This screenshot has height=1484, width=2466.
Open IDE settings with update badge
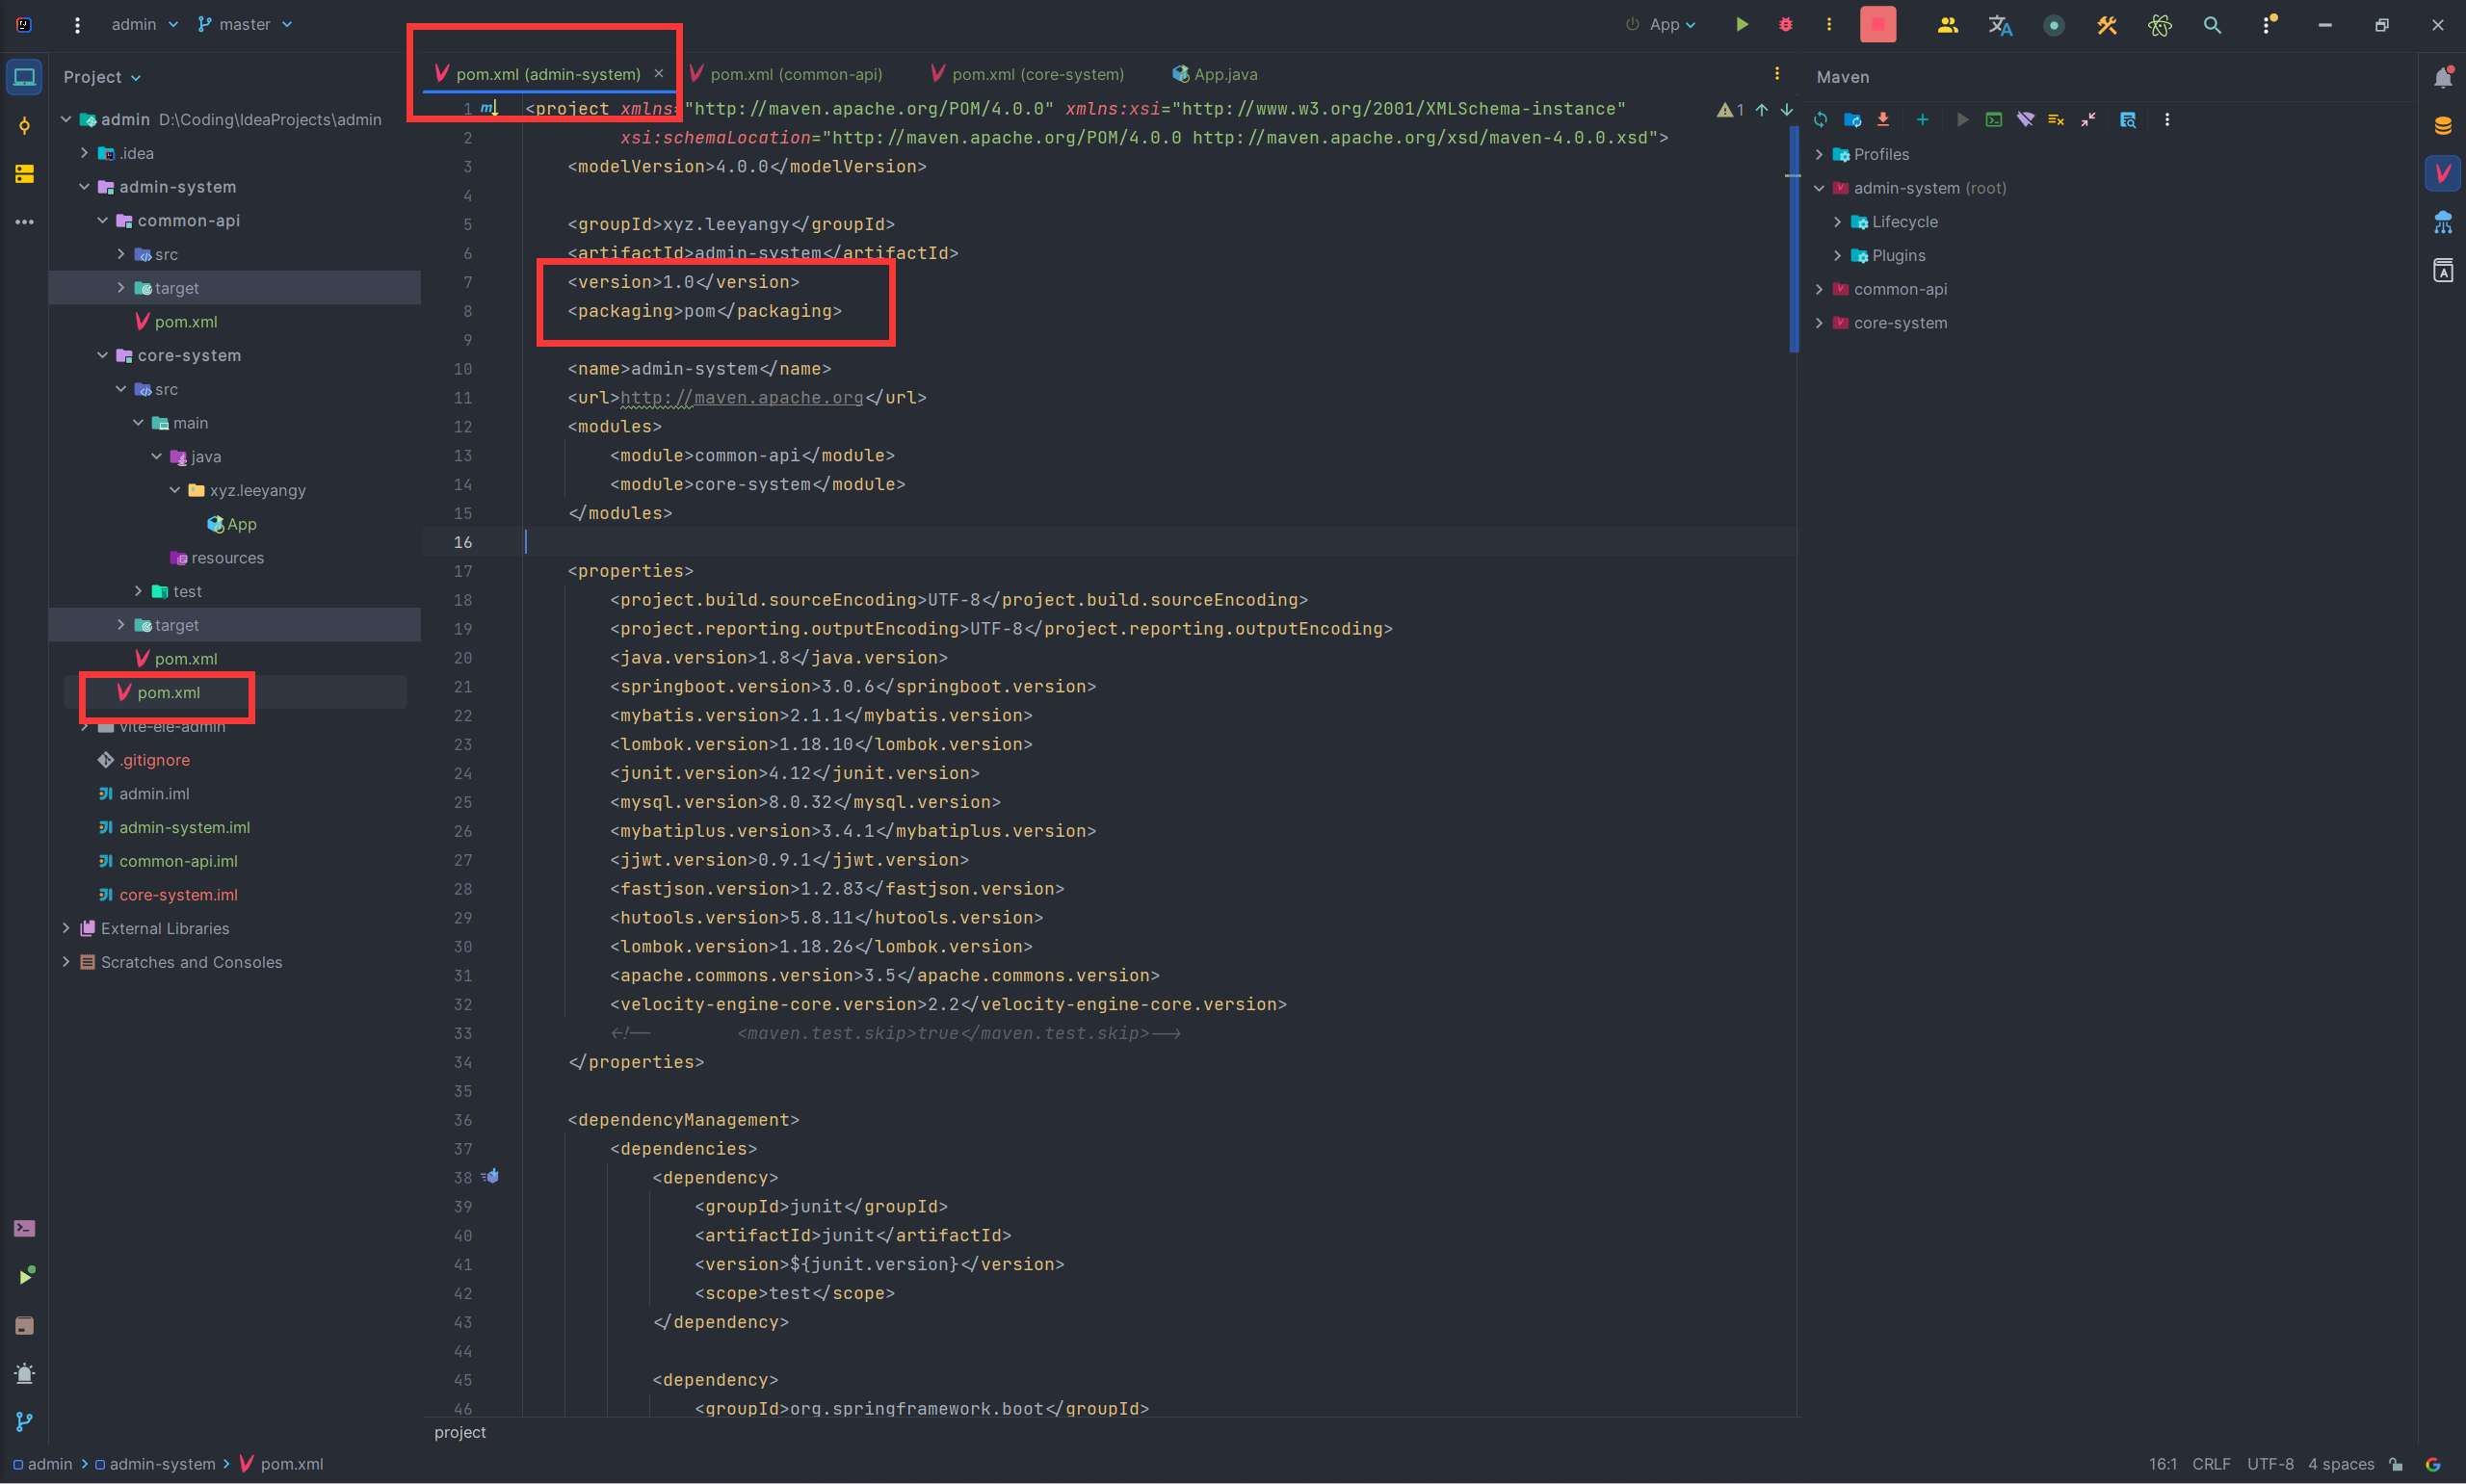pos(2268,24)
